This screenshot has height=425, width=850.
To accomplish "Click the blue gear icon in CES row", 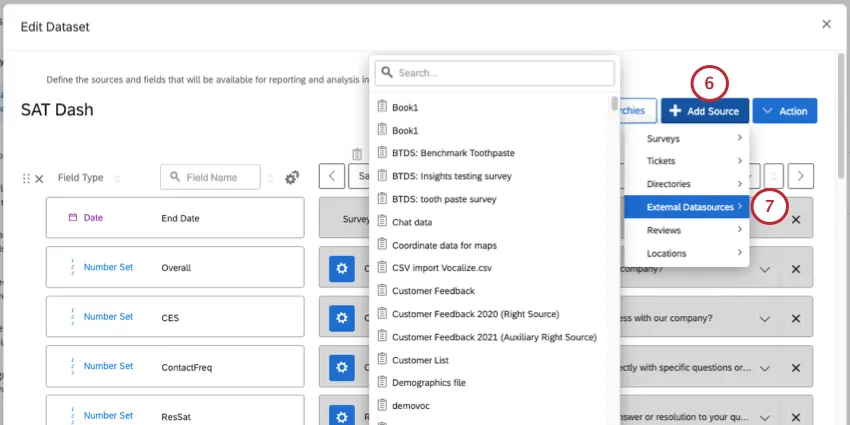I will pyautogui.click(x=342, y=317).
